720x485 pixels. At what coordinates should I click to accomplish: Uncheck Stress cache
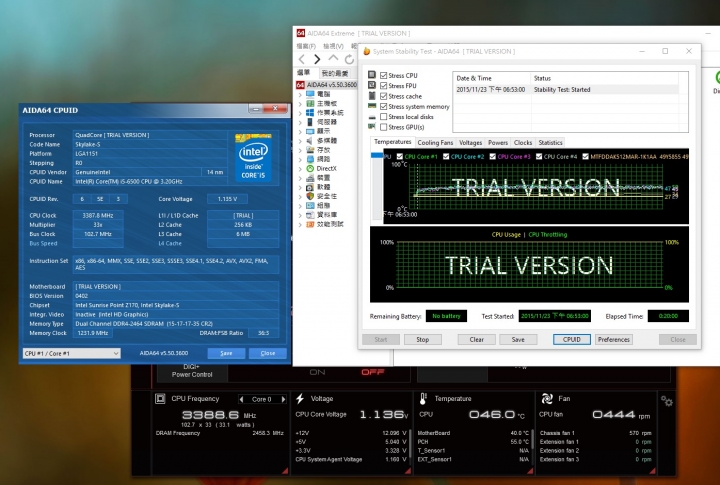tap(383, 96)
